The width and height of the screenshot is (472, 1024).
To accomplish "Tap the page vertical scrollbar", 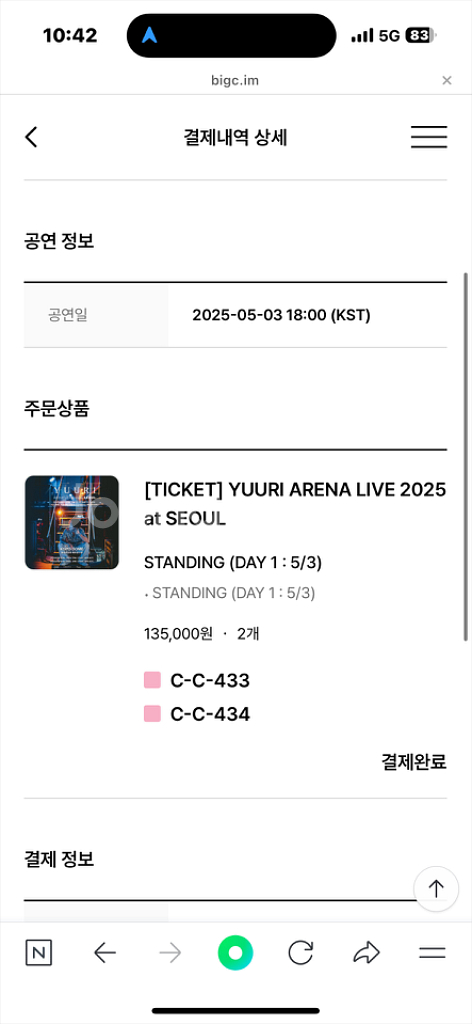I will click(x=465, y=456).
